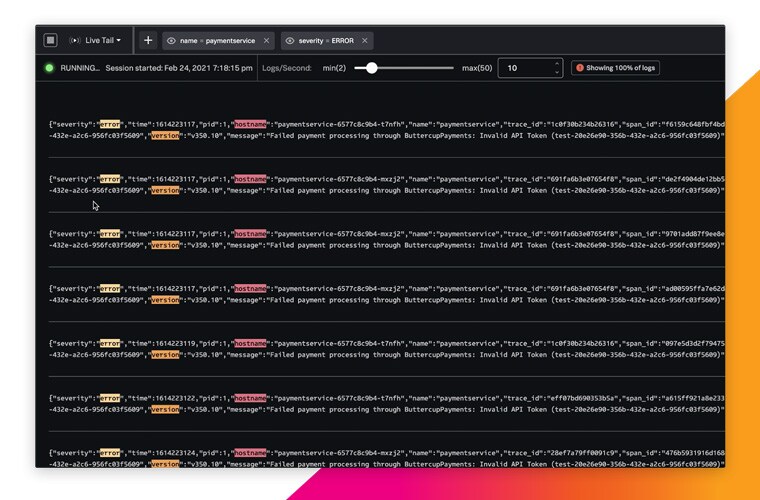This screenshot has height=500, width=760.
Task: Select log entry with span_id de2f4904de12bb5
Action: click(x=387, y=185)
